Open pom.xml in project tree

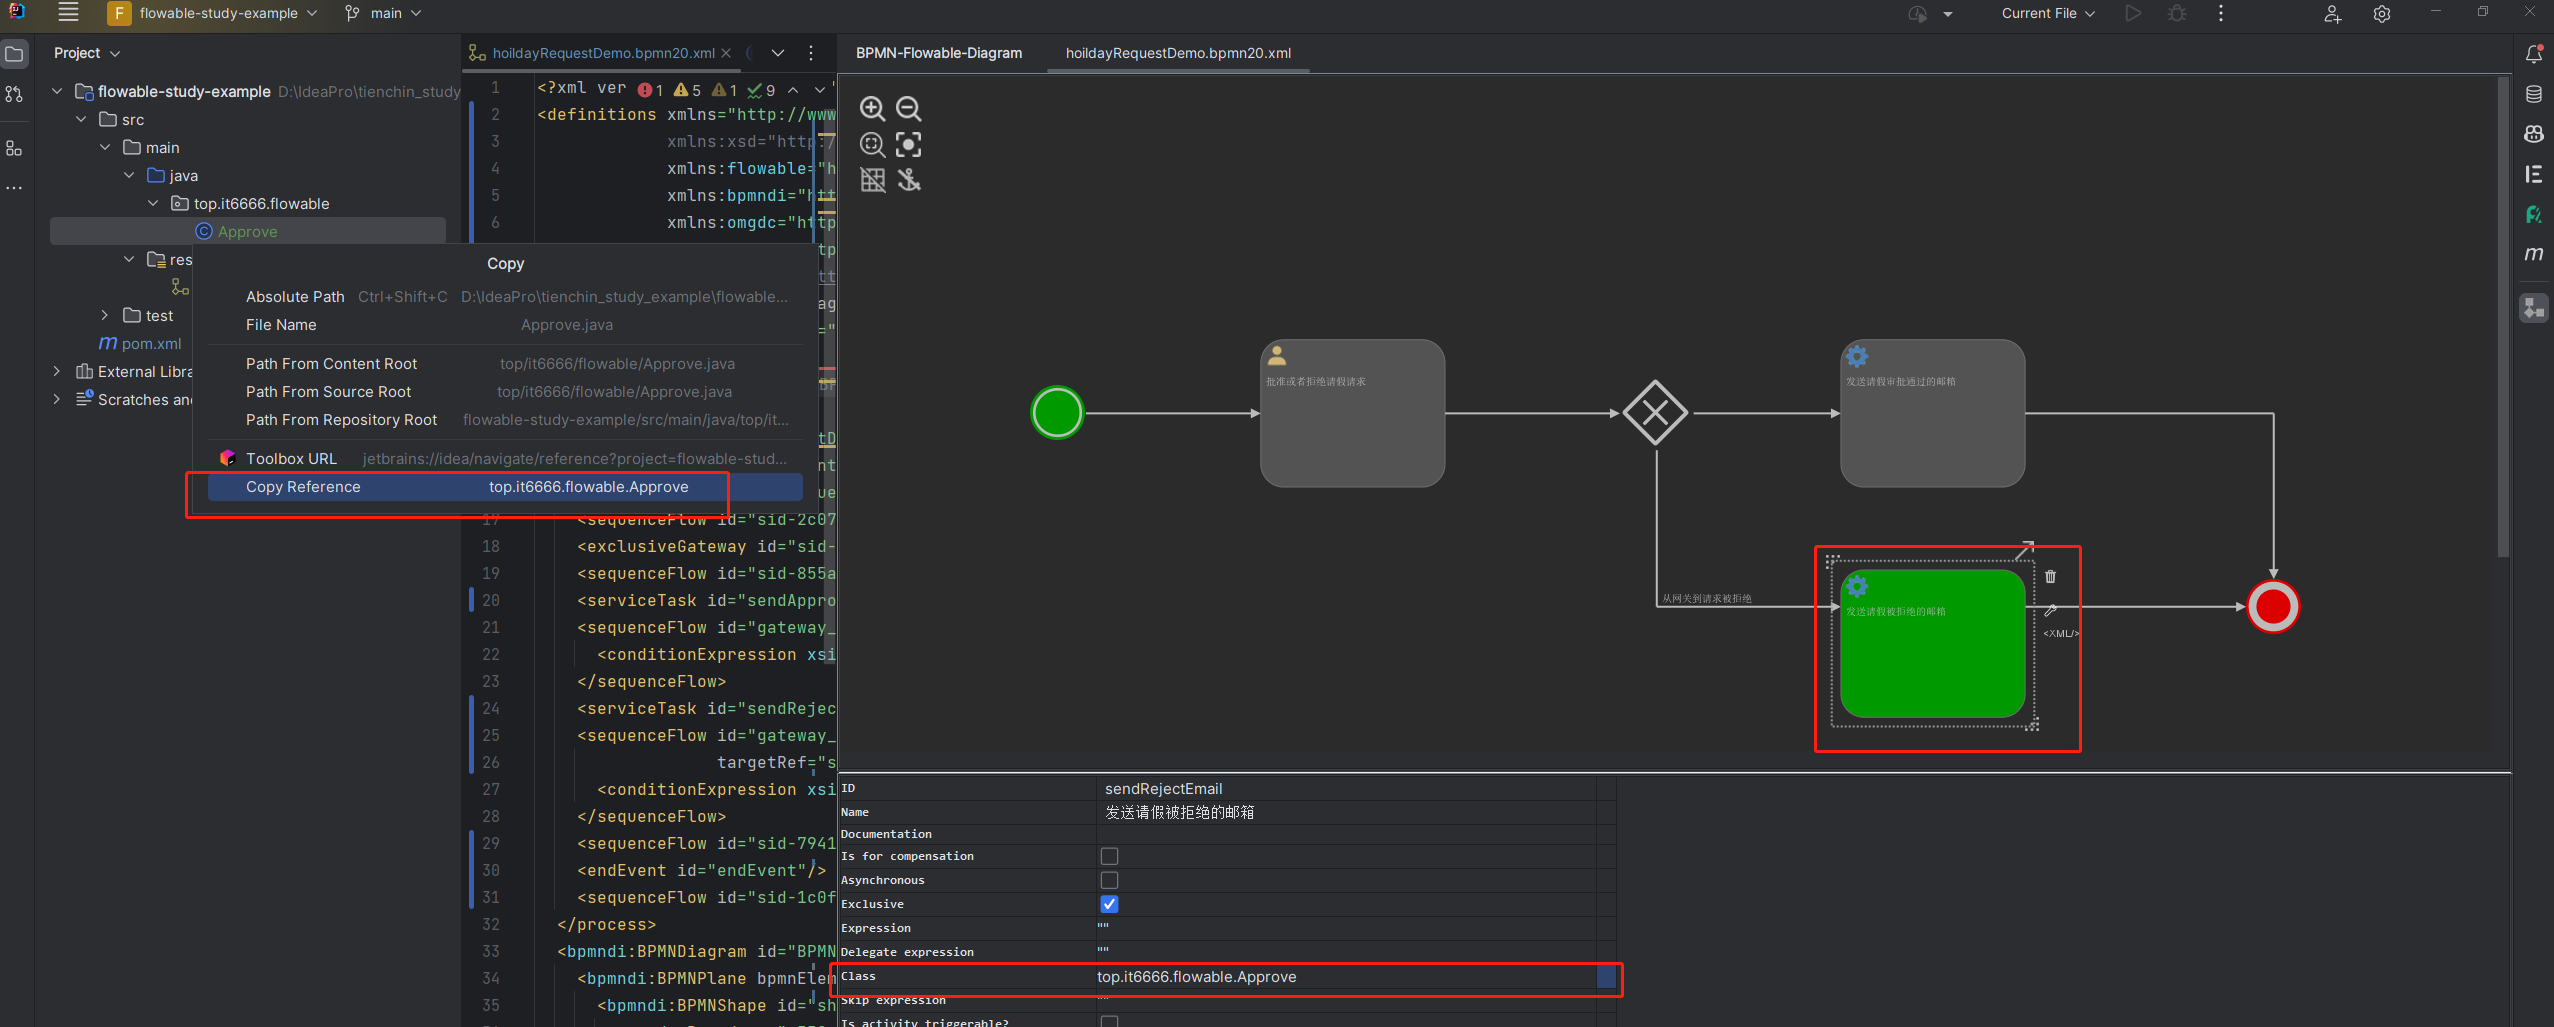point(151,344)
